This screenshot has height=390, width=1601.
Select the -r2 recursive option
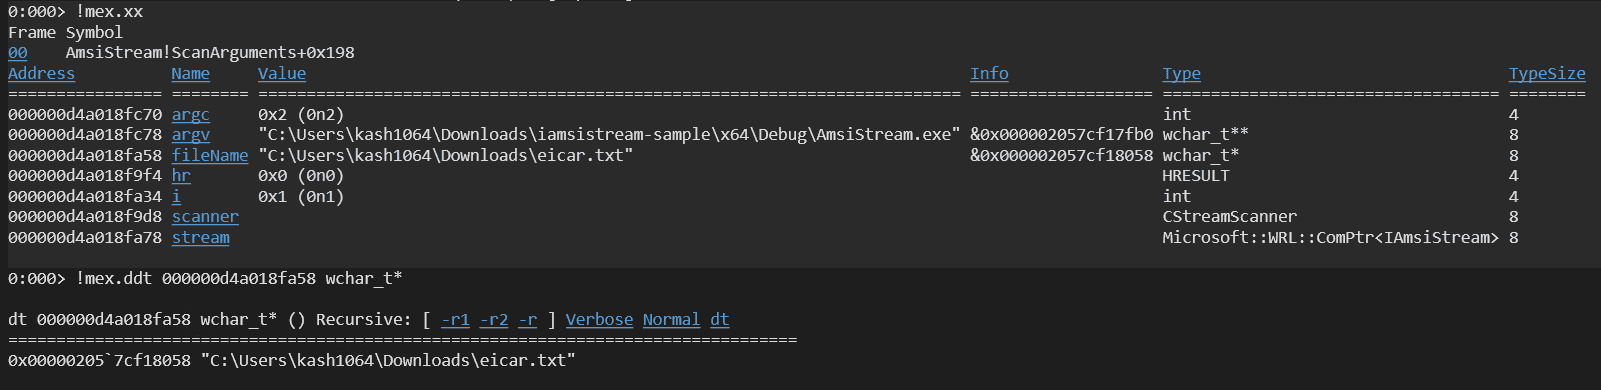click(x=494, y=320)
